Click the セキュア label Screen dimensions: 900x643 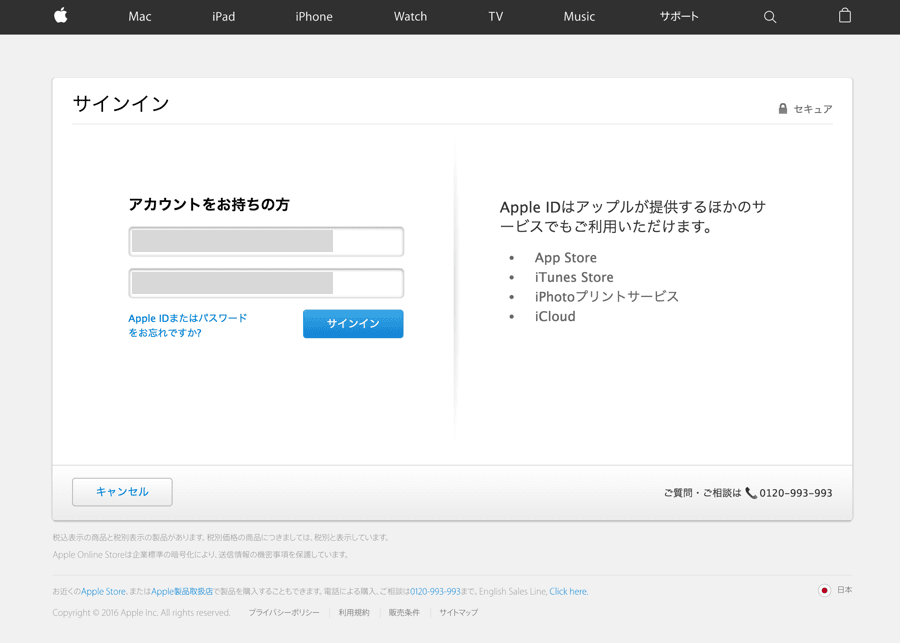pos(813,109)
